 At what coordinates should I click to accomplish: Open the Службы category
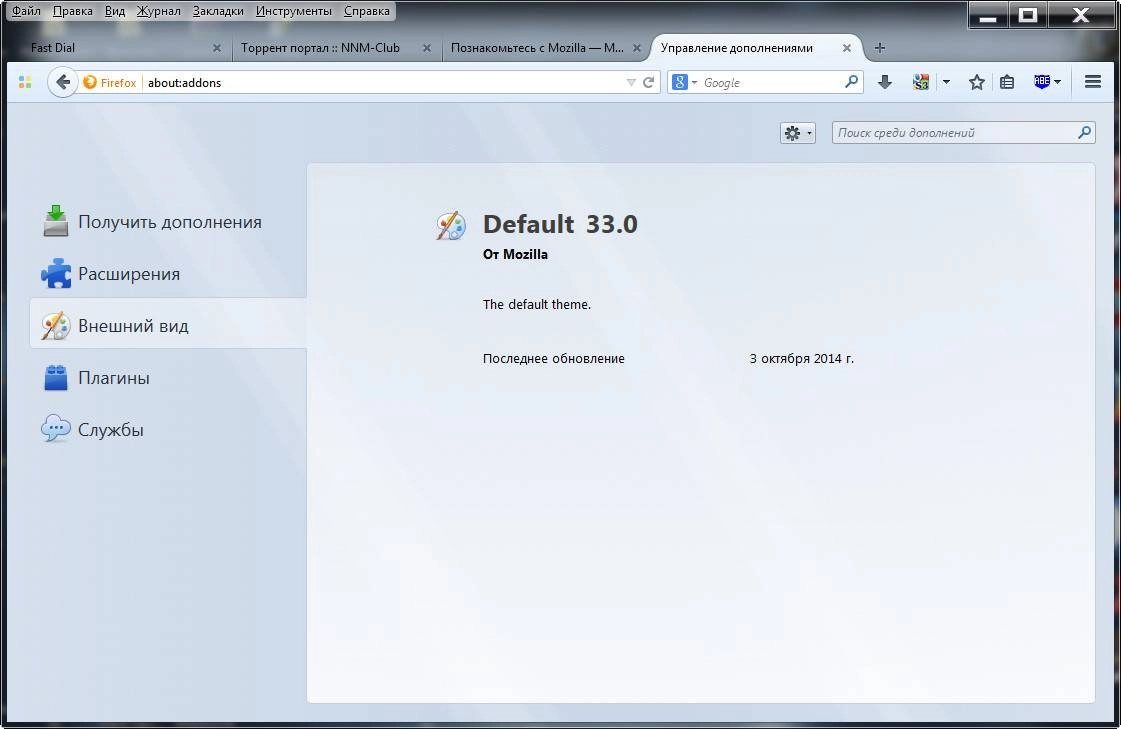(168, 430)
